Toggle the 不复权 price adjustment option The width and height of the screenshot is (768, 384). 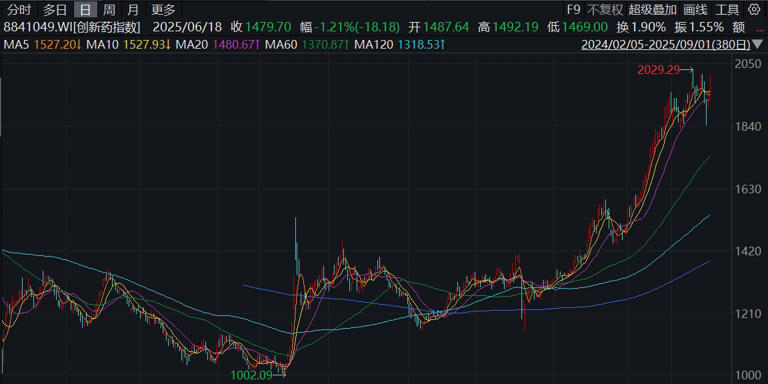605,9
